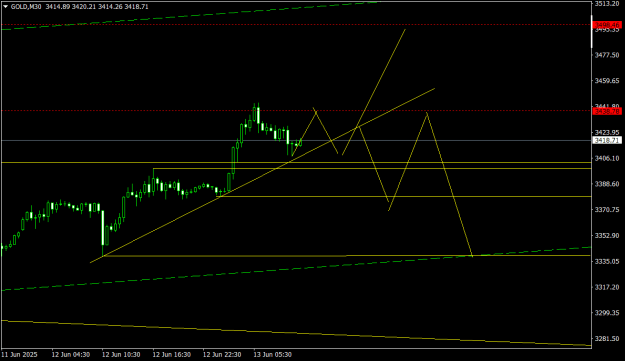Click the 3370.75 price axis value
Image resolution: width=625 pixels, height=361 pixels.
[607, 210]
